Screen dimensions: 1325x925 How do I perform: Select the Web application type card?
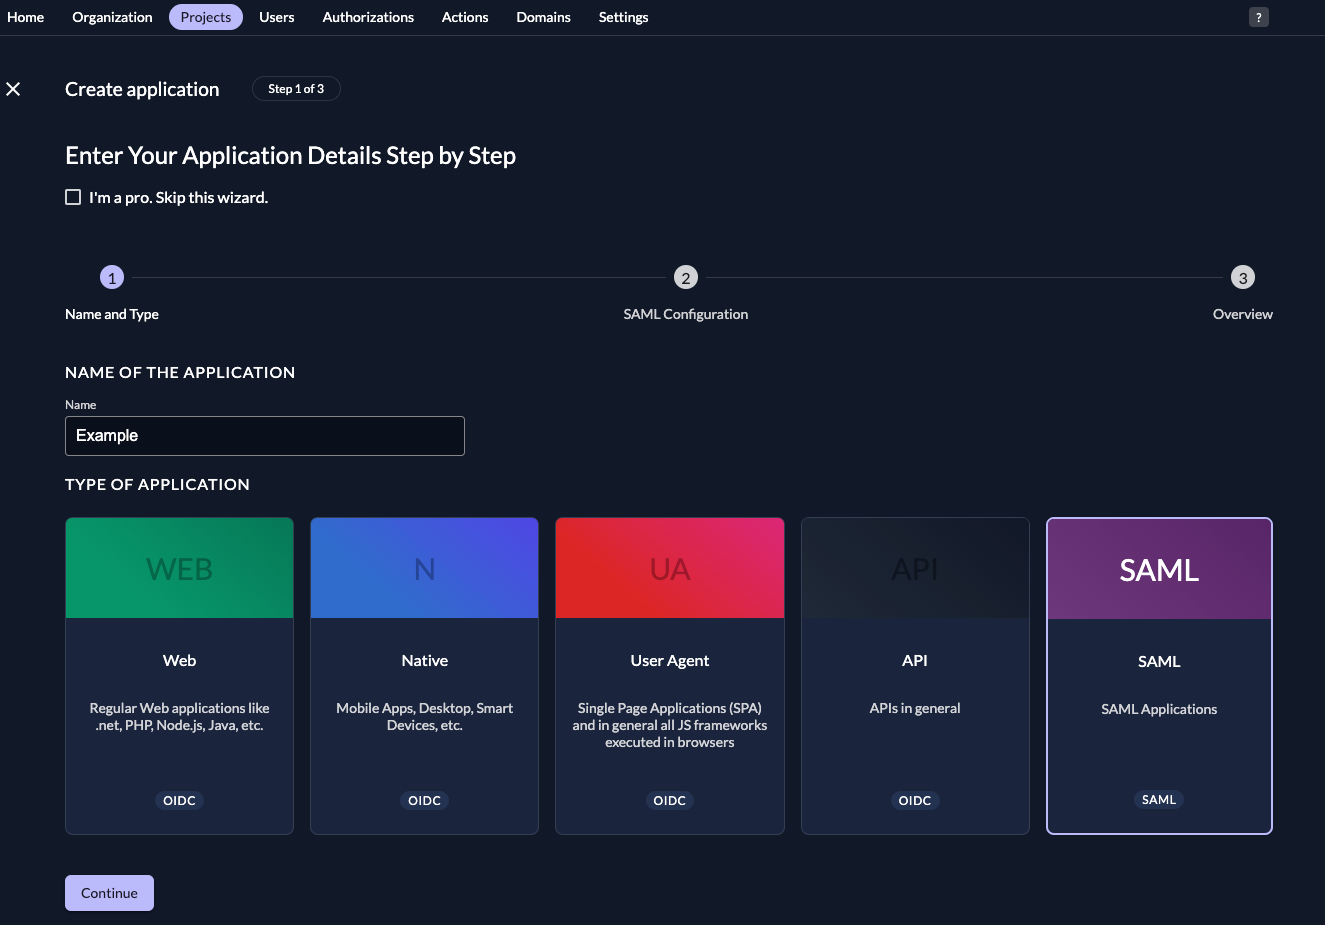click(x=179, y=675)
